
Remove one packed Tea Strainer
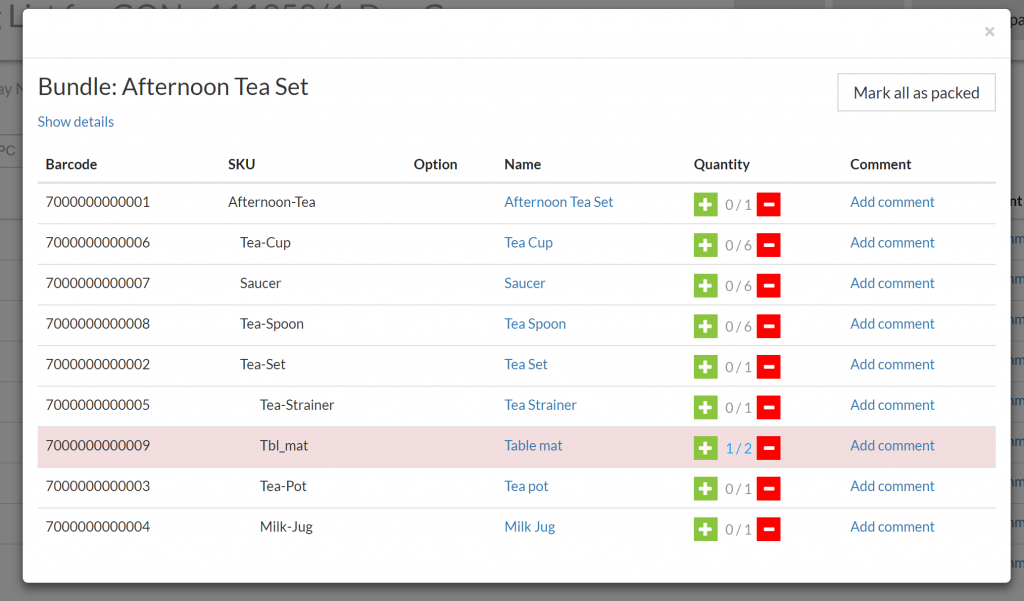(768, 408)
